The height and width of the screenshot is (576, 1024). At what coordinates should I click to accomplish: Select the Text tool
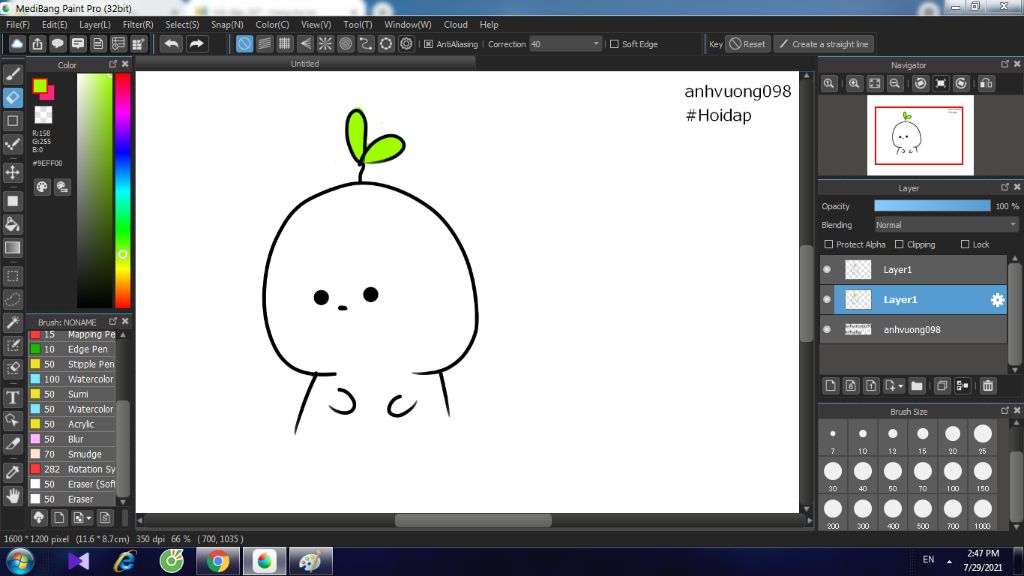coord(12,397)
